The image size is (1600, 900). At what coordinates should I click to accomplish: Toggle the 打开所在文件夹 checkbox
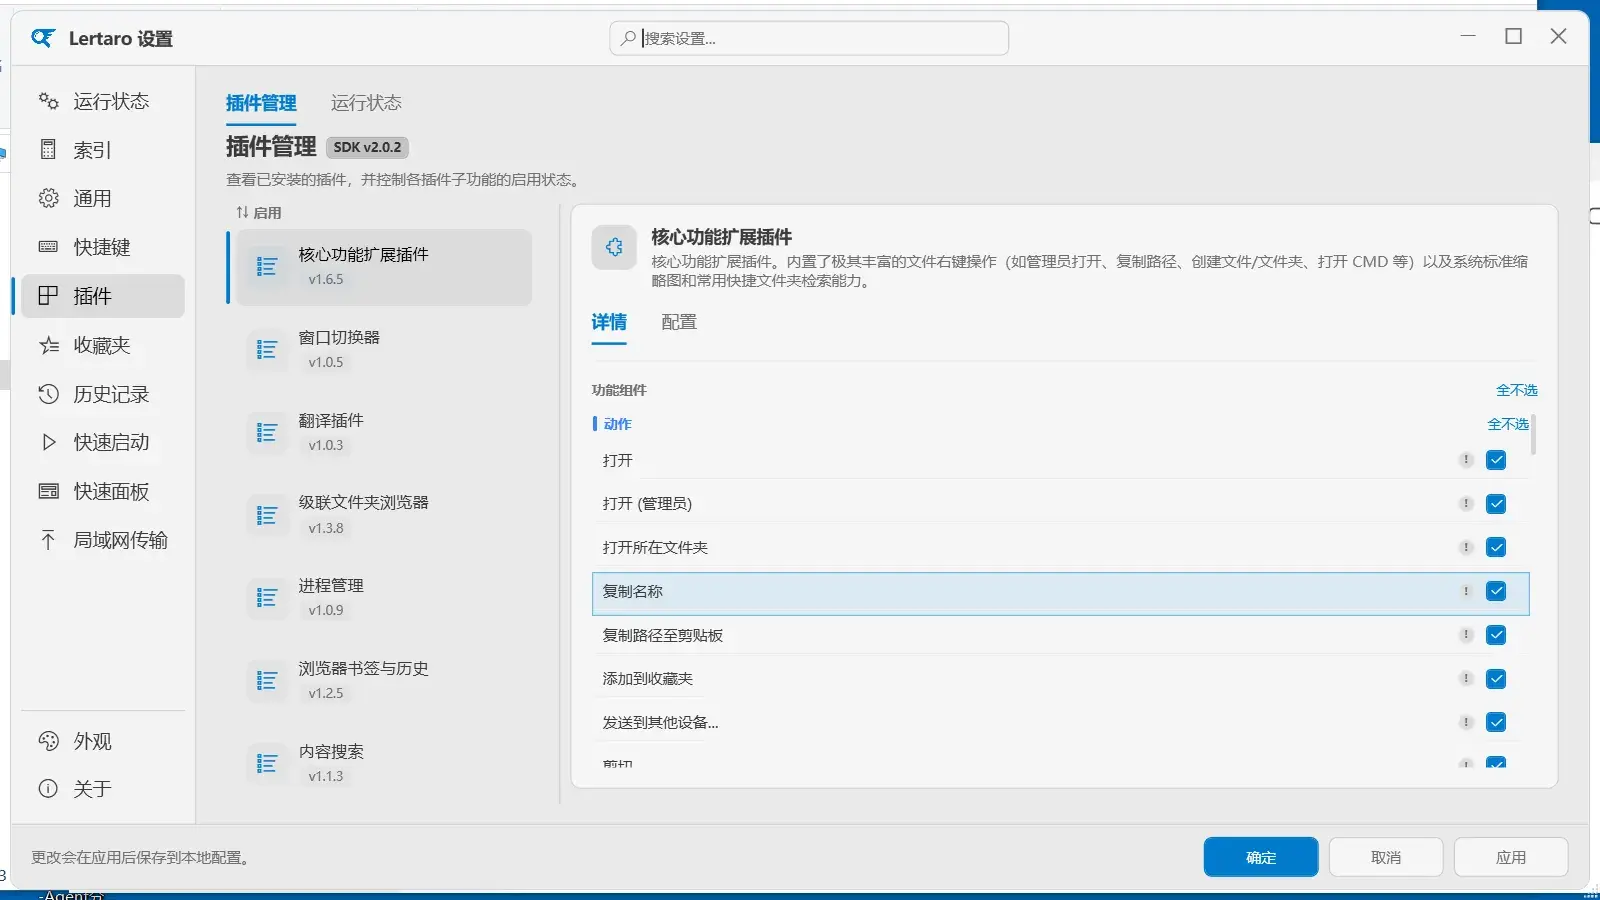[1496, 547]
